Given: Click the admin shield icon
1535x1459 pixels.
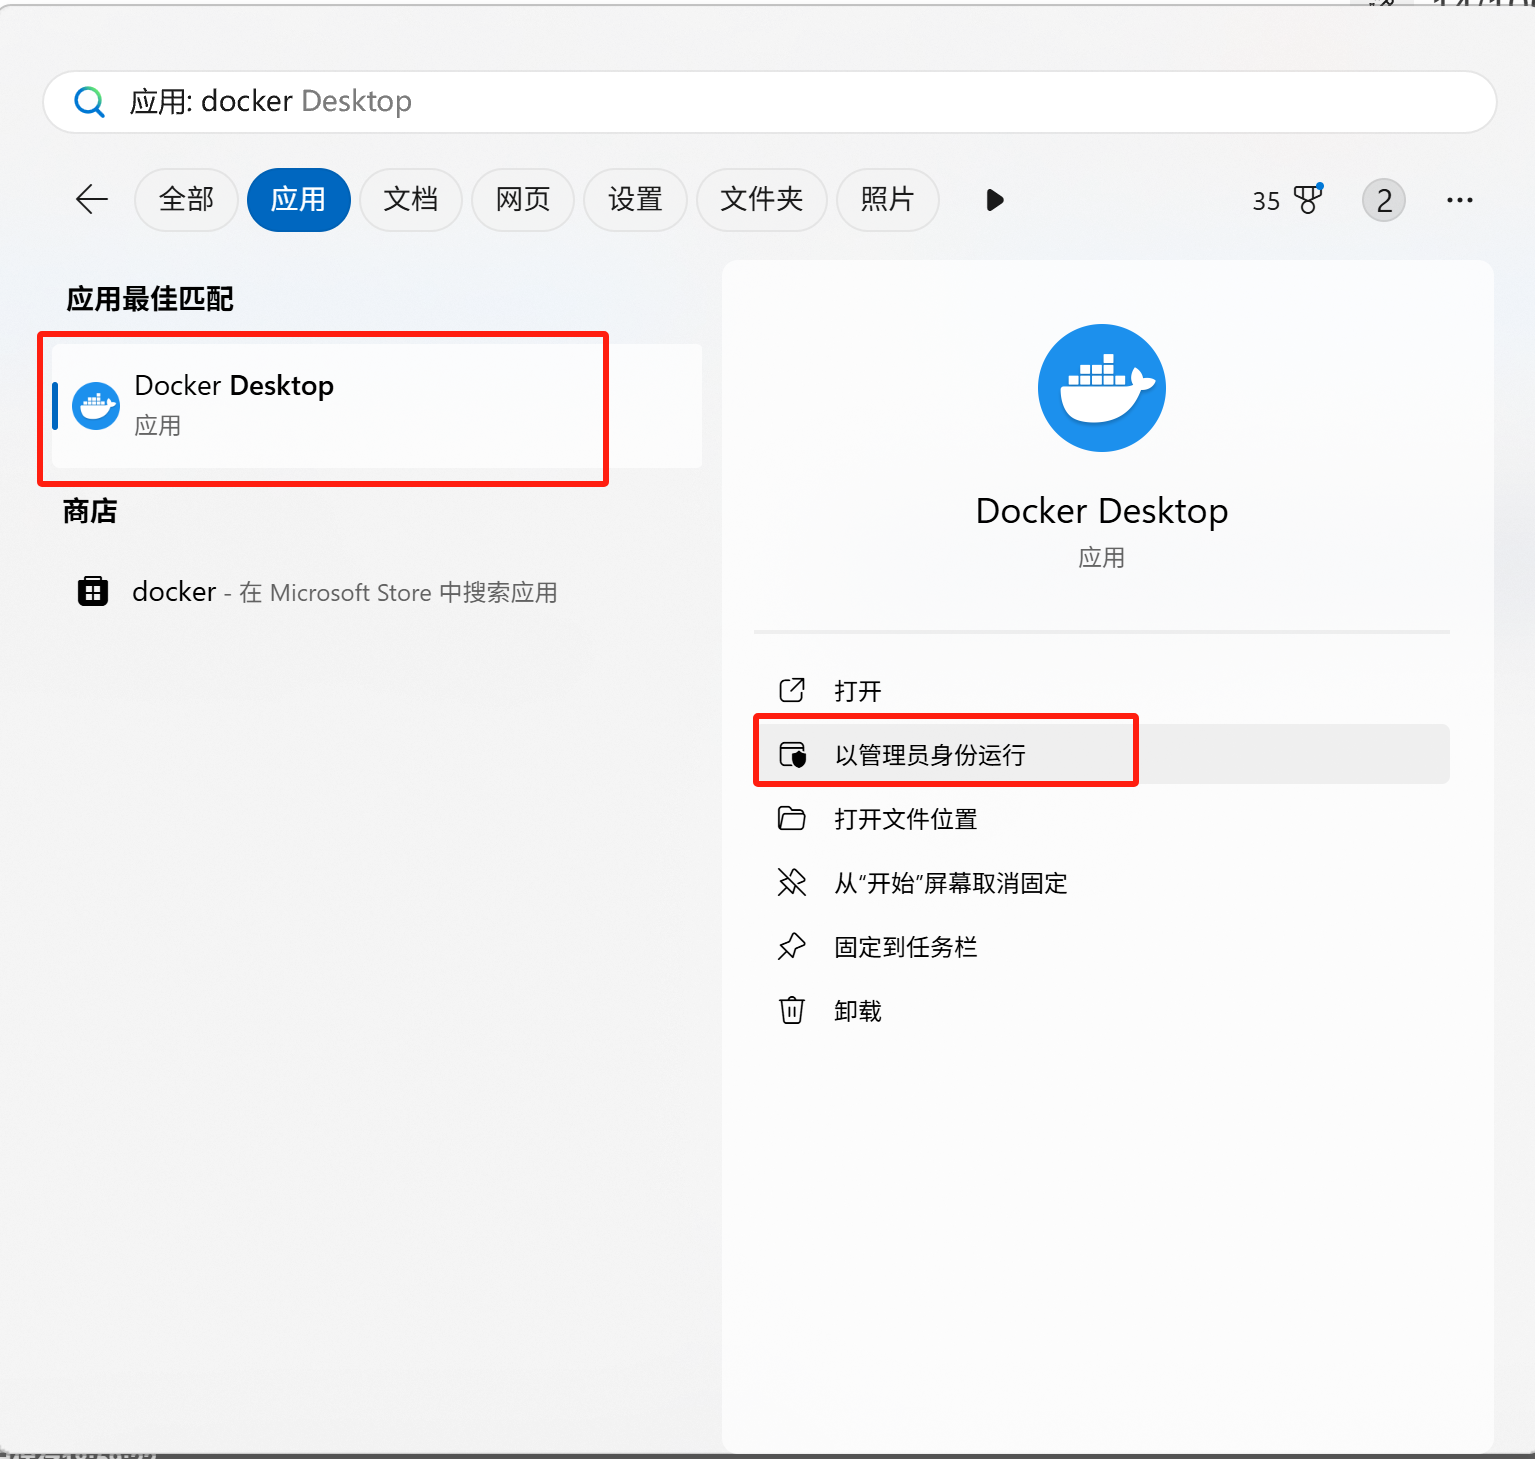Looking at the screenshot, I should point(792,754).
